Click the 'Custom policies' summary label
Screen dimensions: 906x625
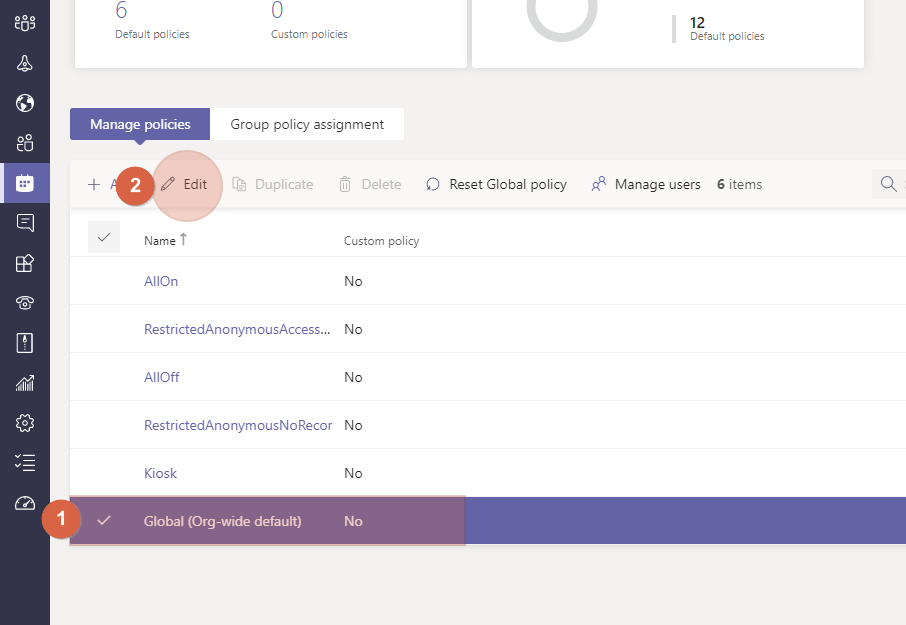pos(309,34)
